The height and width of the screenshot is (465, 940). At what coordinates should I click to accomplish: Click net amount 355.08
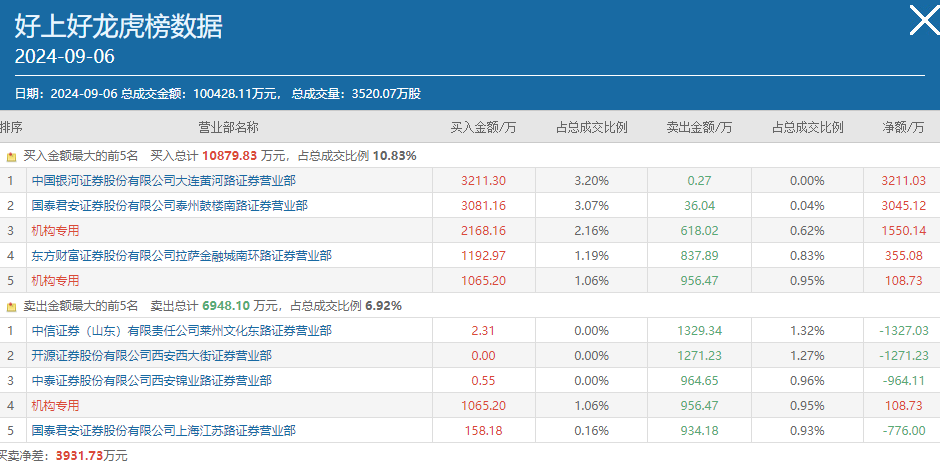click(903, 256)
